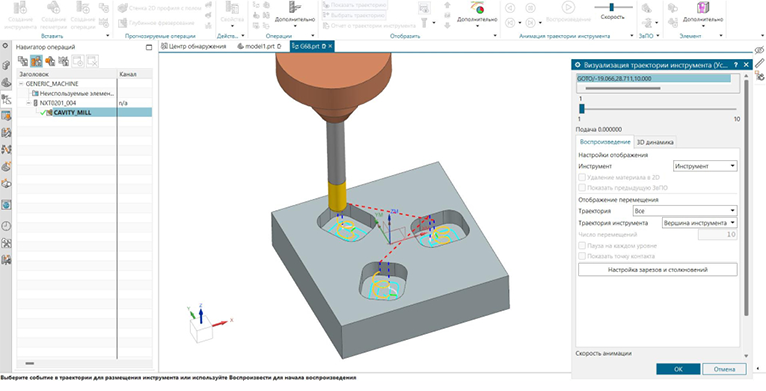
Task: Toggle Пауза на каждом уровне checkbox
Action: (581, 246)
